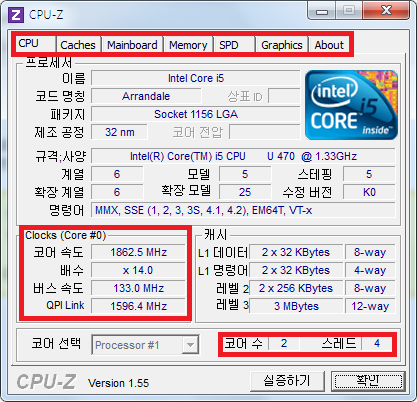Click the Level 3 cache value 3 MBytes
This screenshot has height=402, width=417.
click(296, 306)
